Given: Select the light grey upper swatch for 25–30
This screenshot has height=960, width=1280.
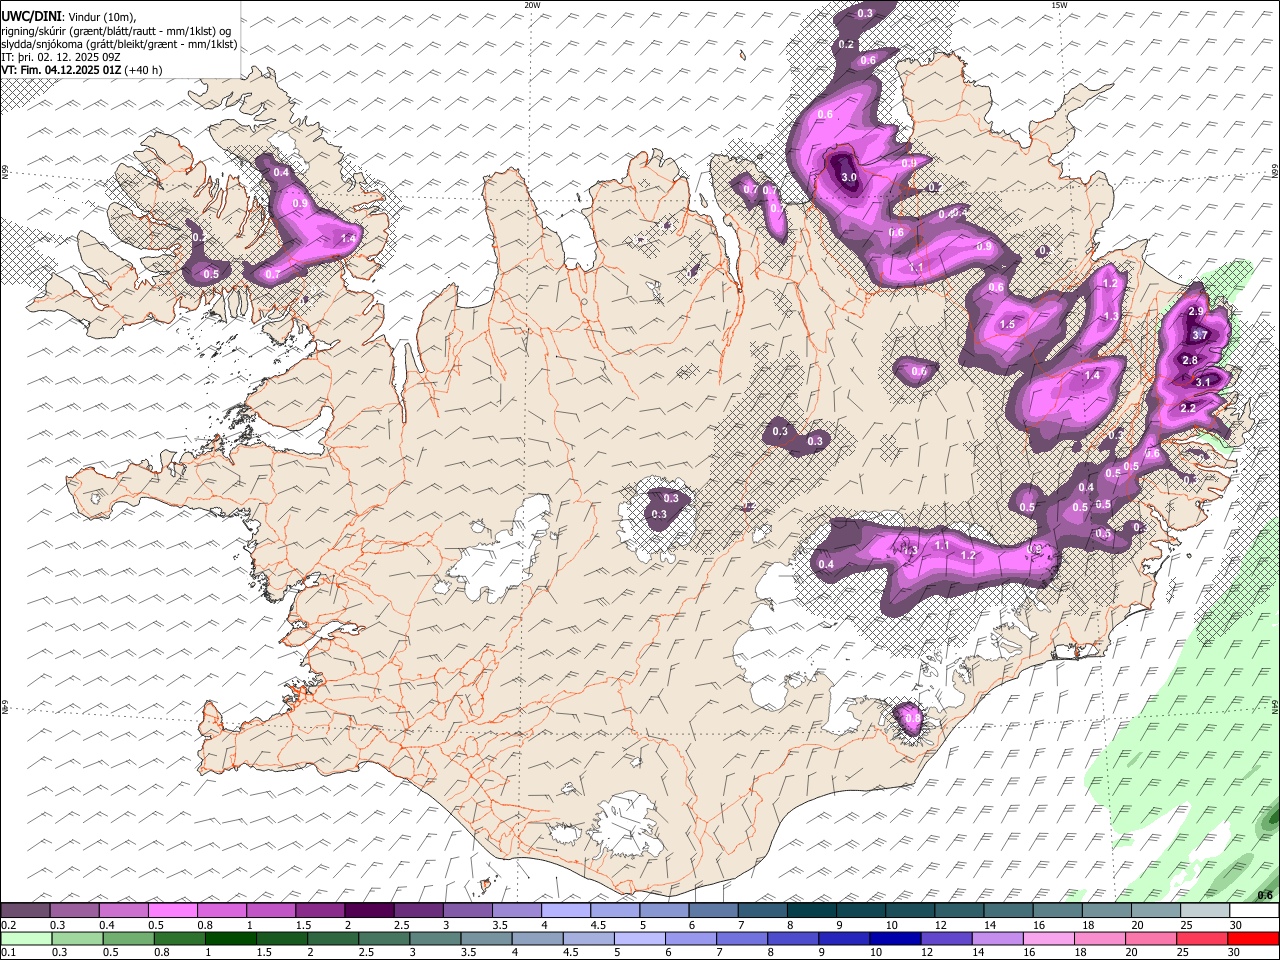Looking at the screenshot, I should (x=1205, y=910).
